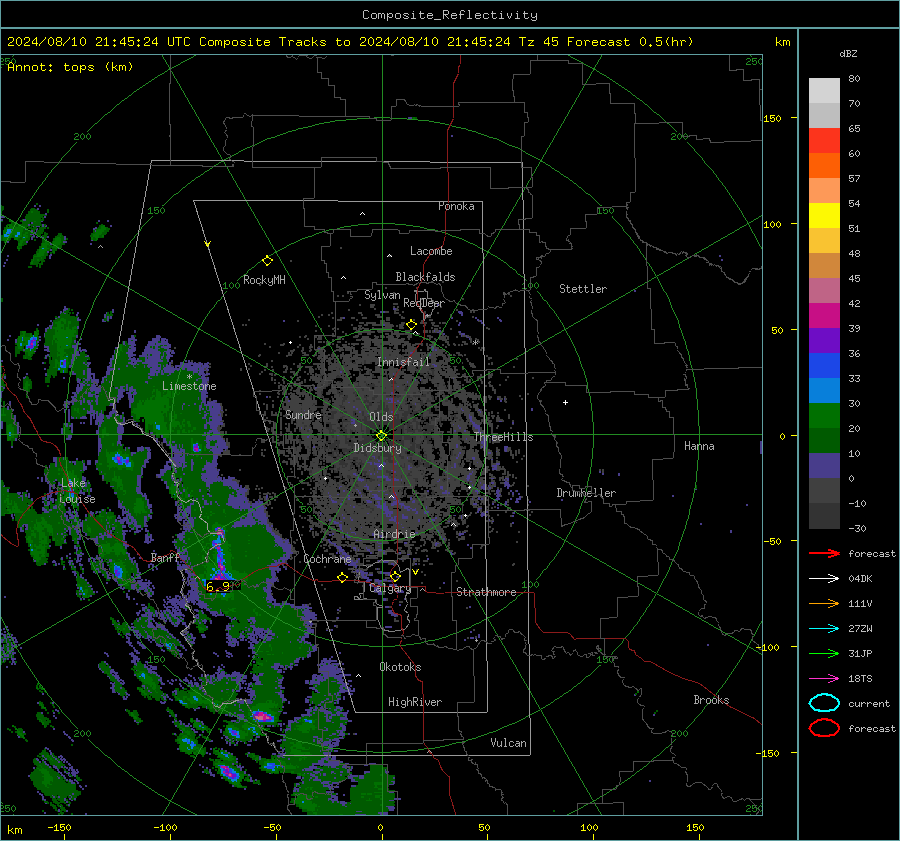This screenshot has height=841, width=900.
Task: Click the red forecast ellipse legend icon
Action: tap(824, 728)
